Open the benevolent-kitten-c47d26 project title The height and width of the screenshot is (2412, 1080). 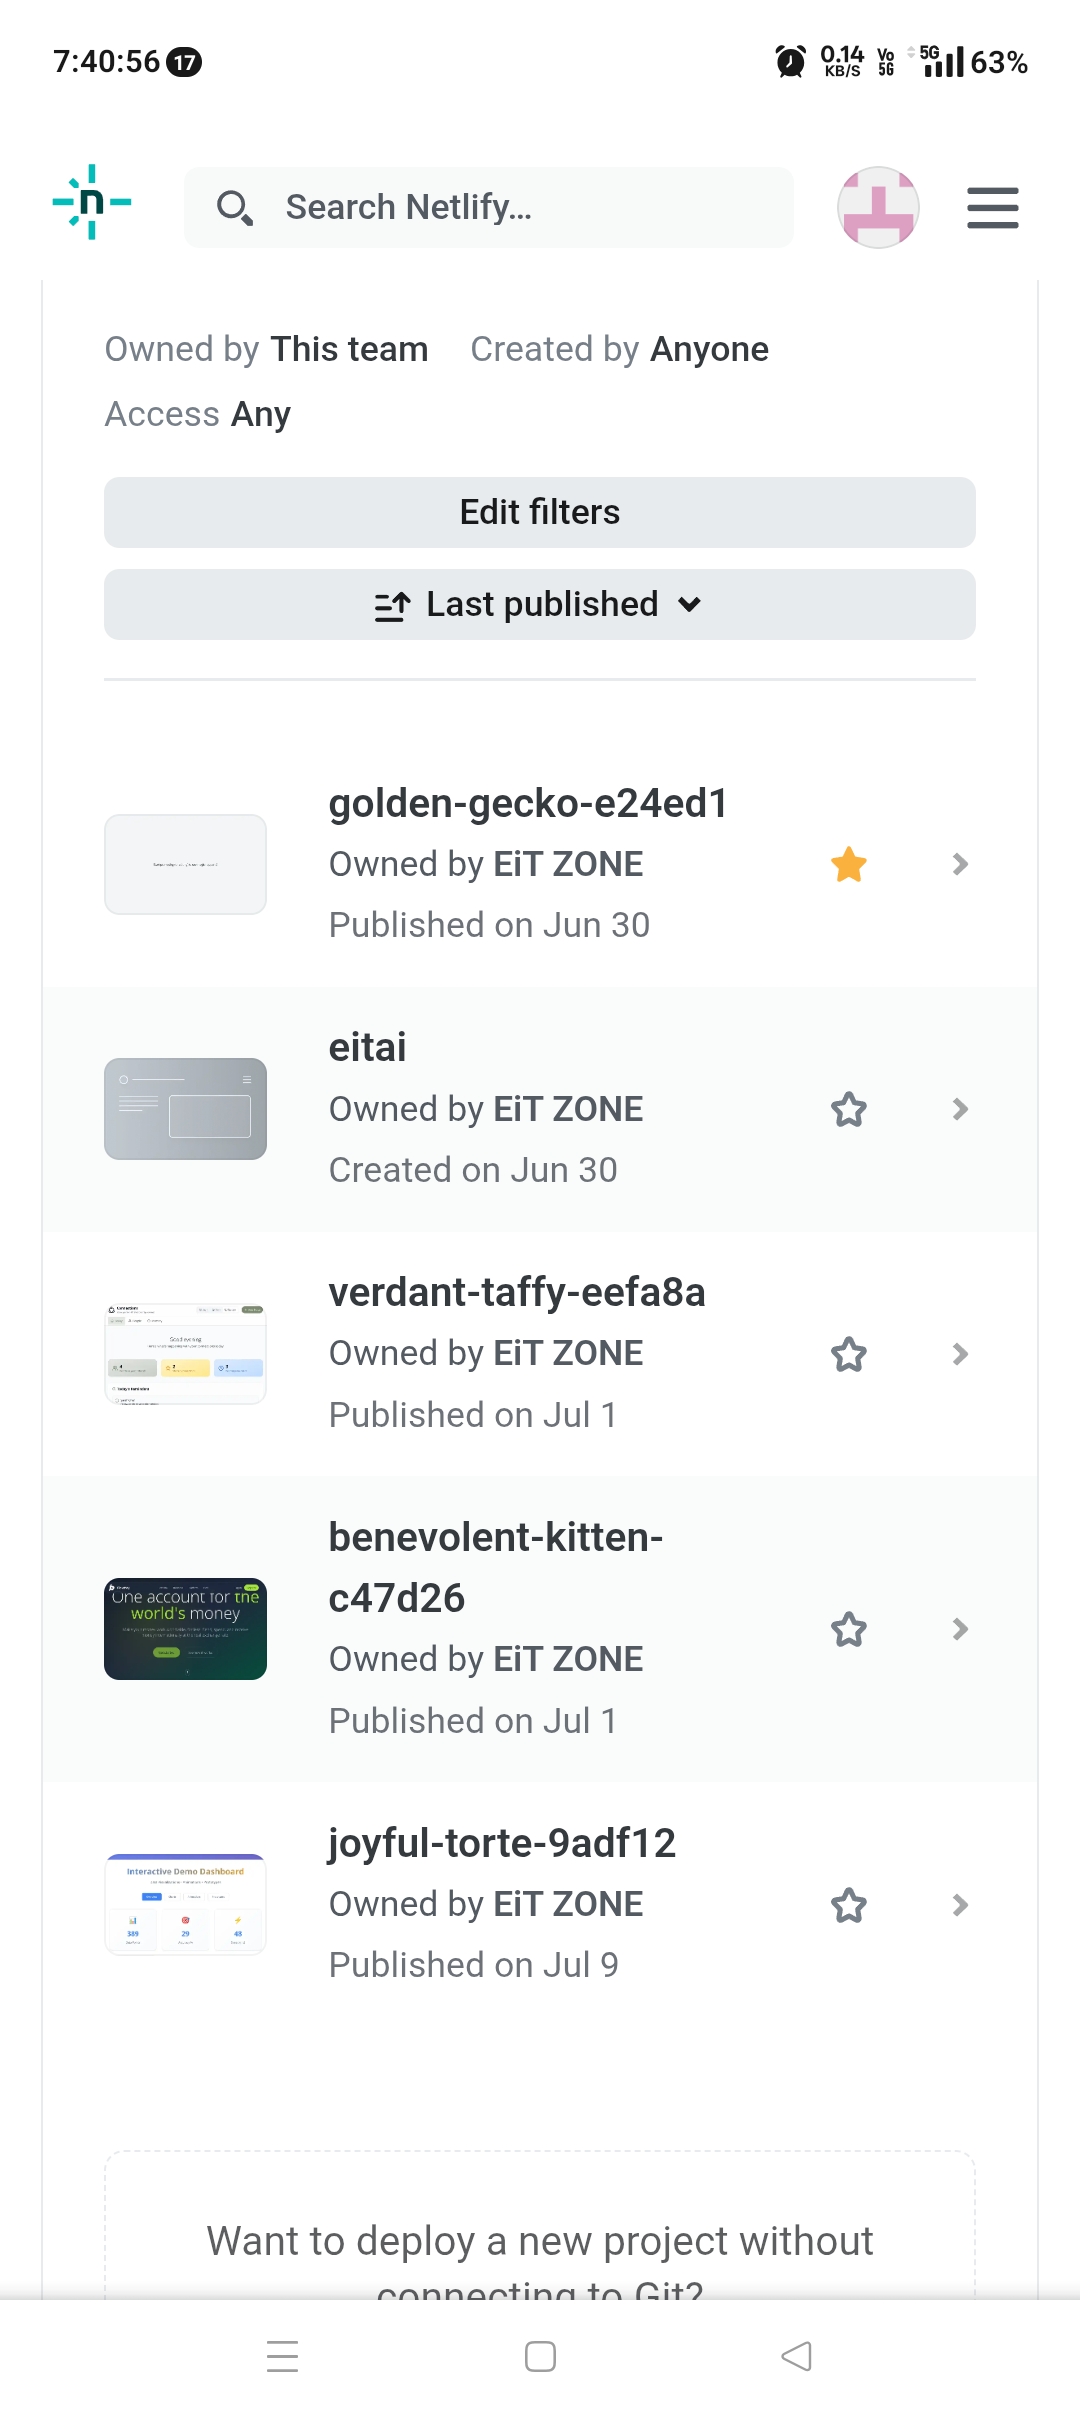click(496, 1568)
